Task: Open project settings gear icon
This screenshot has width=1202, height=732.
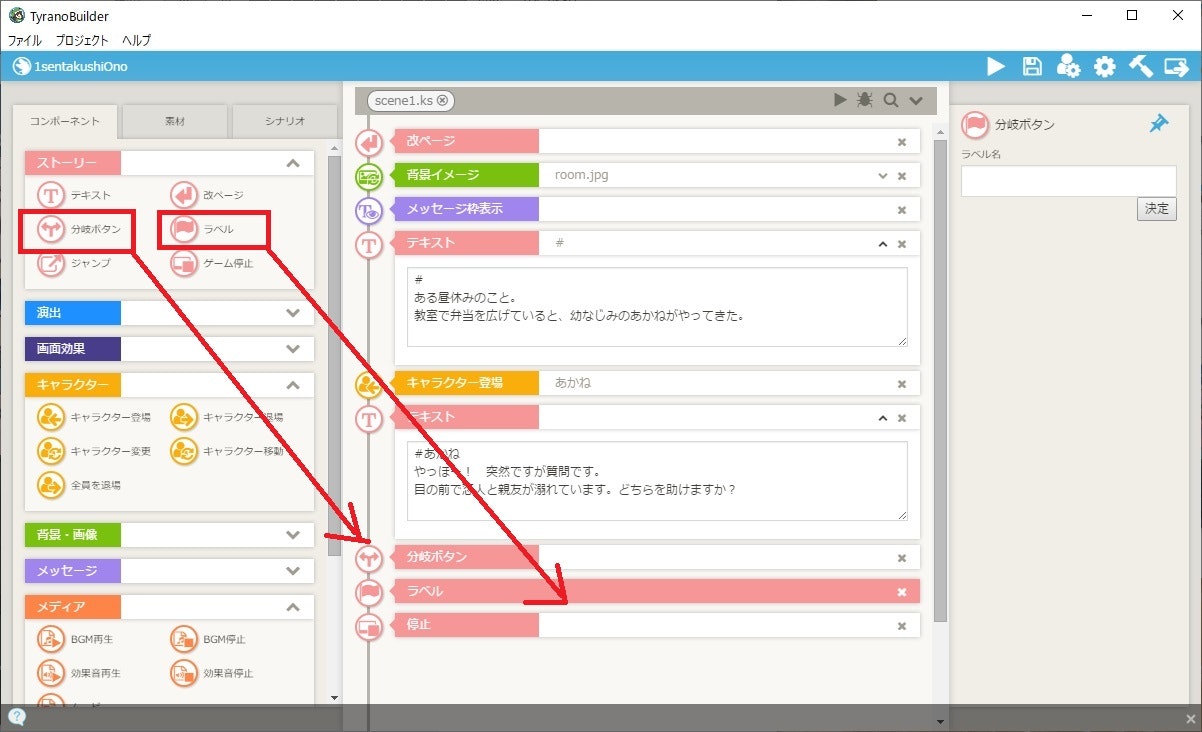Action: click(1104, 66)
